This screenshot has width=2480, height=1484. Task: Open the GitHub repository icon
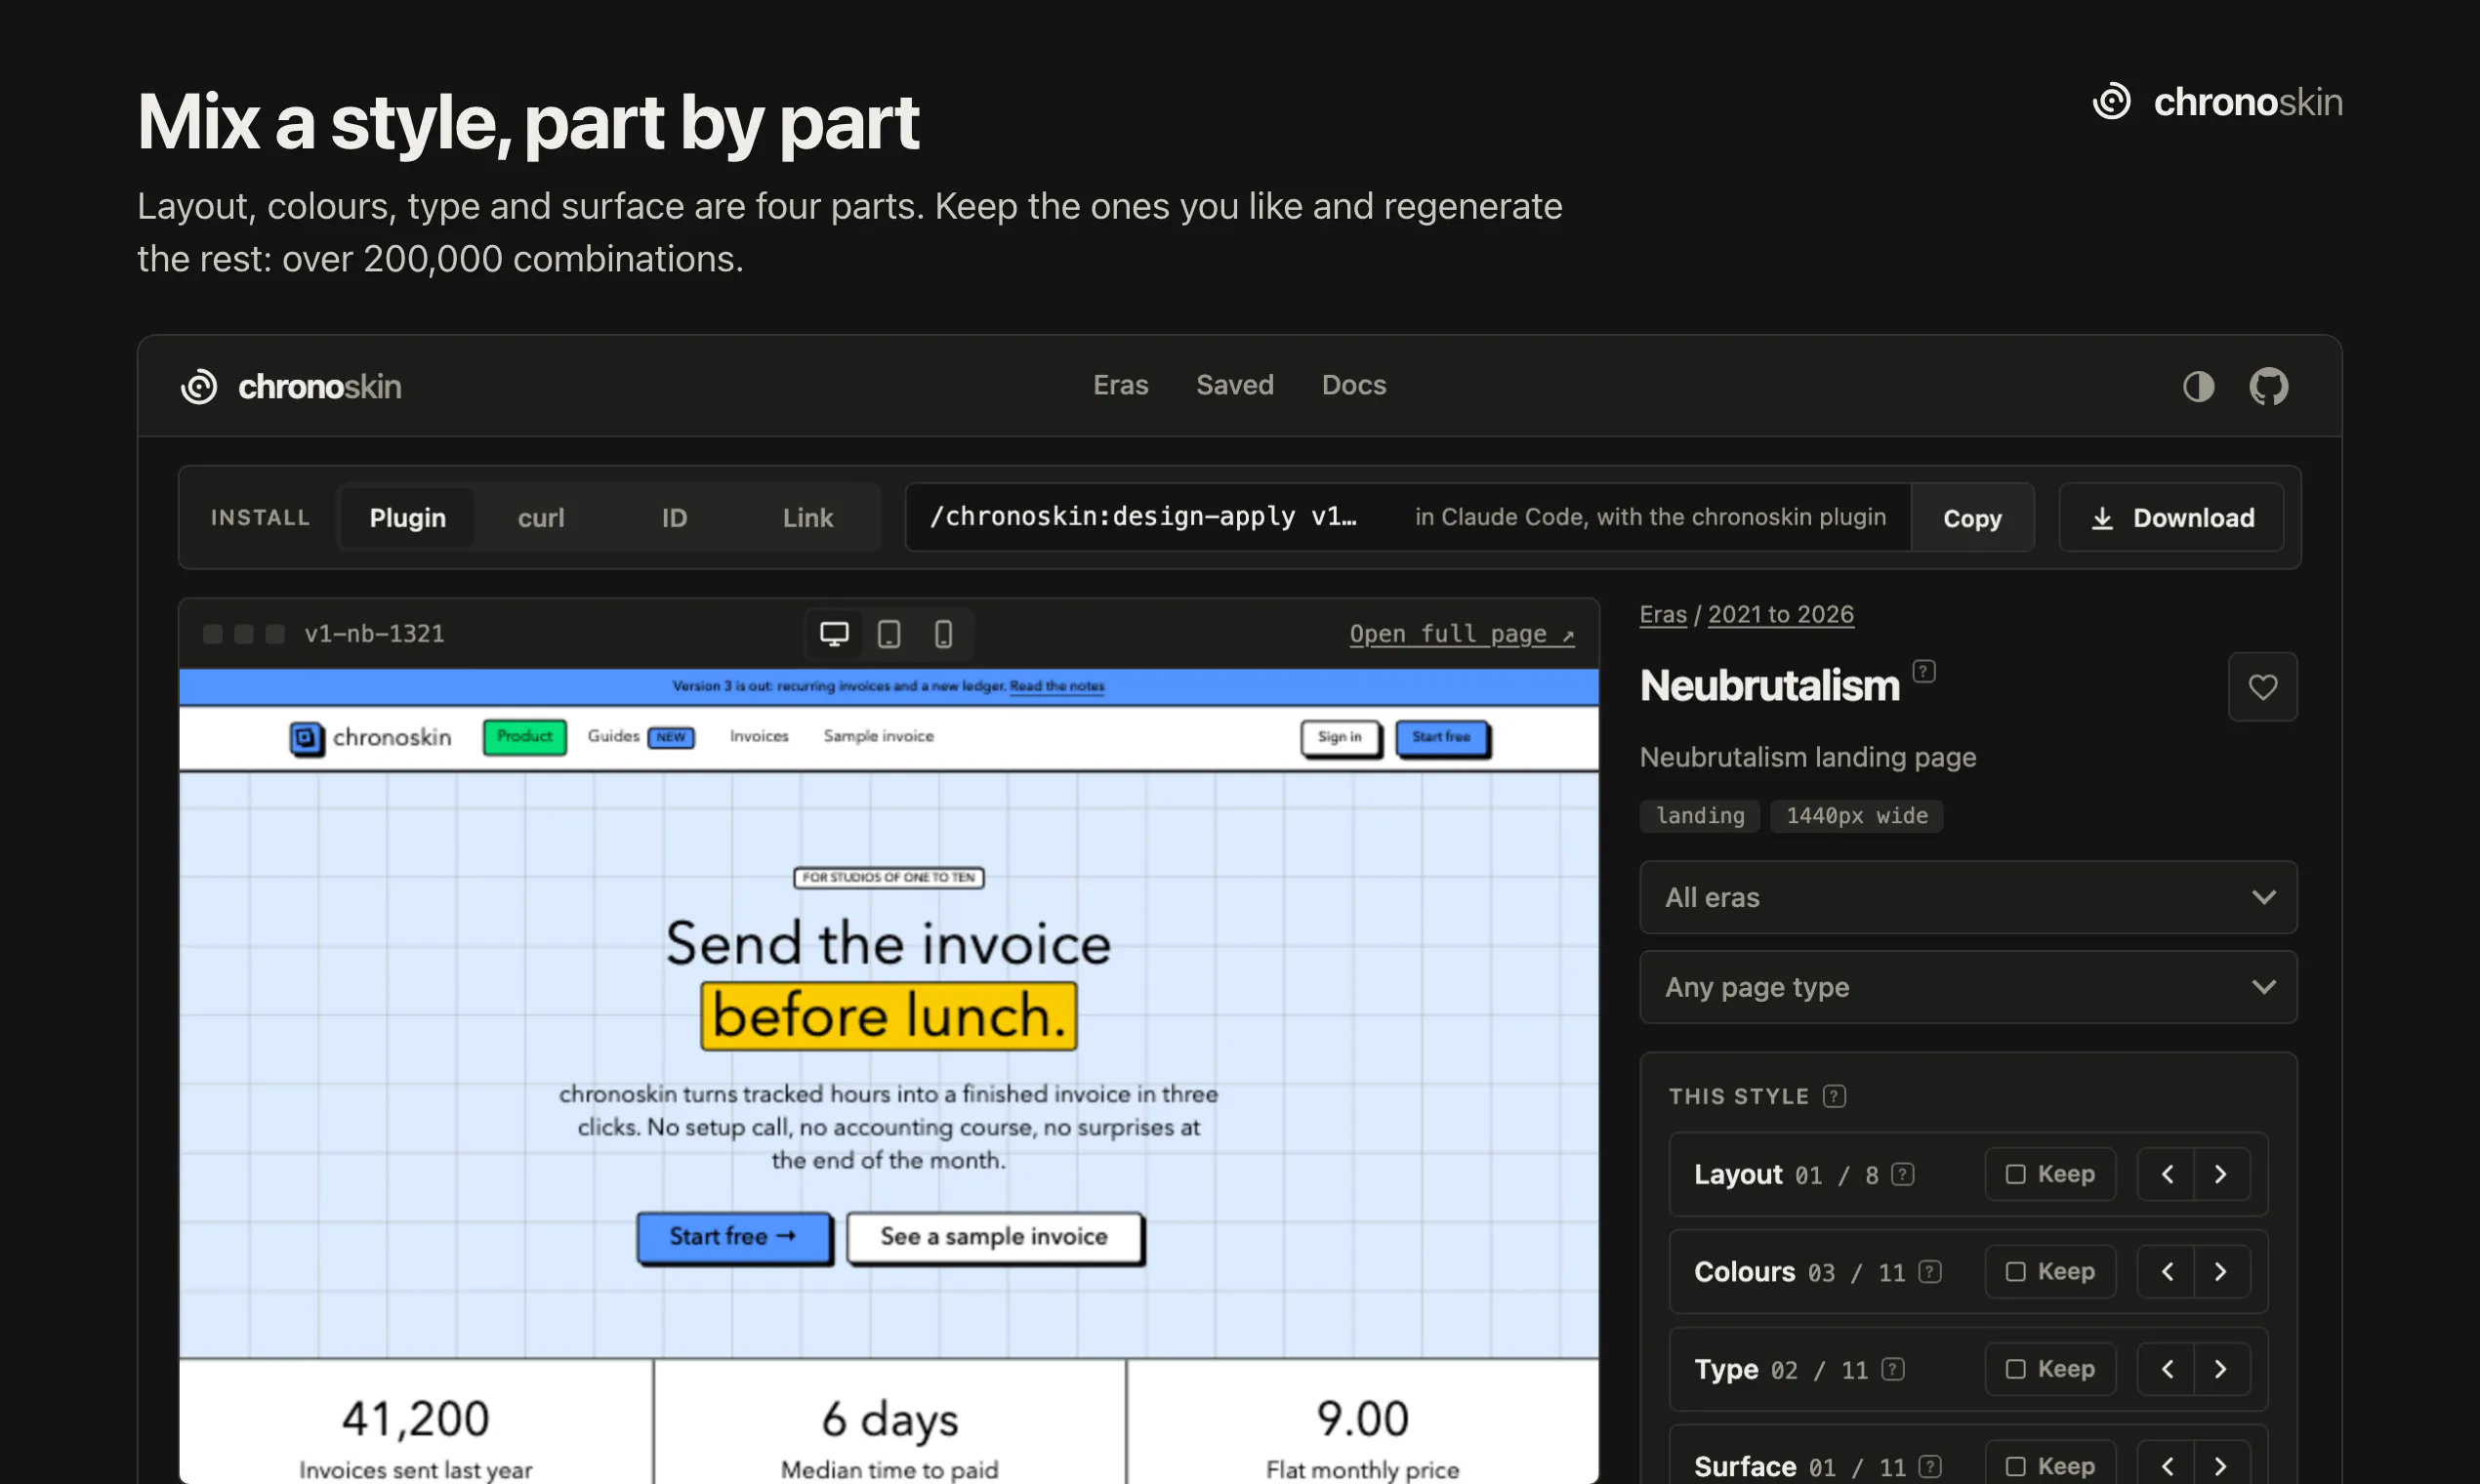point(2268,386)
